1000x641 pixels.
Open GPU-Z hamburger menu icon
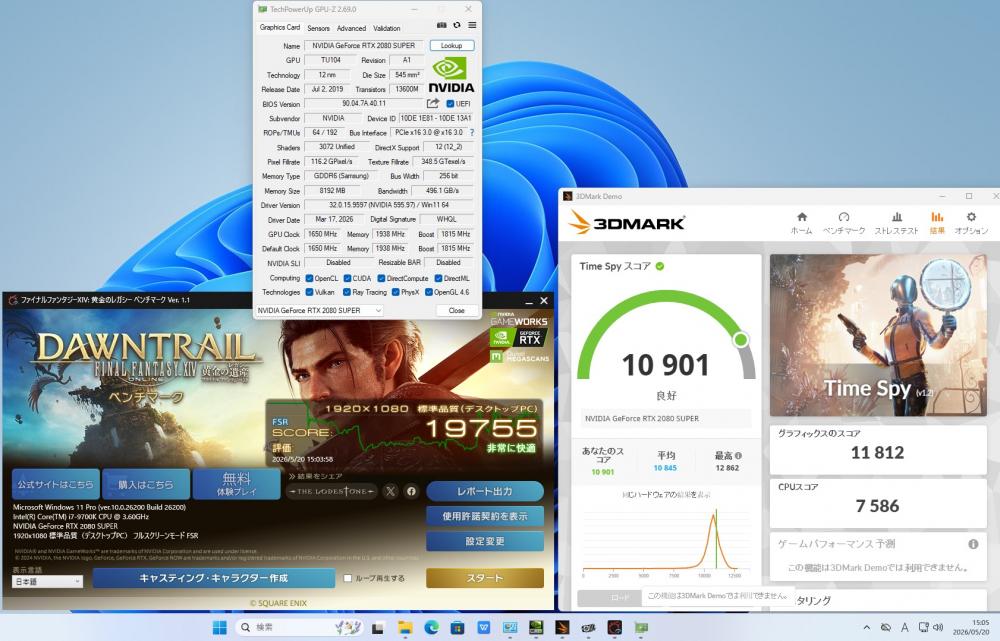pos(472,26)
